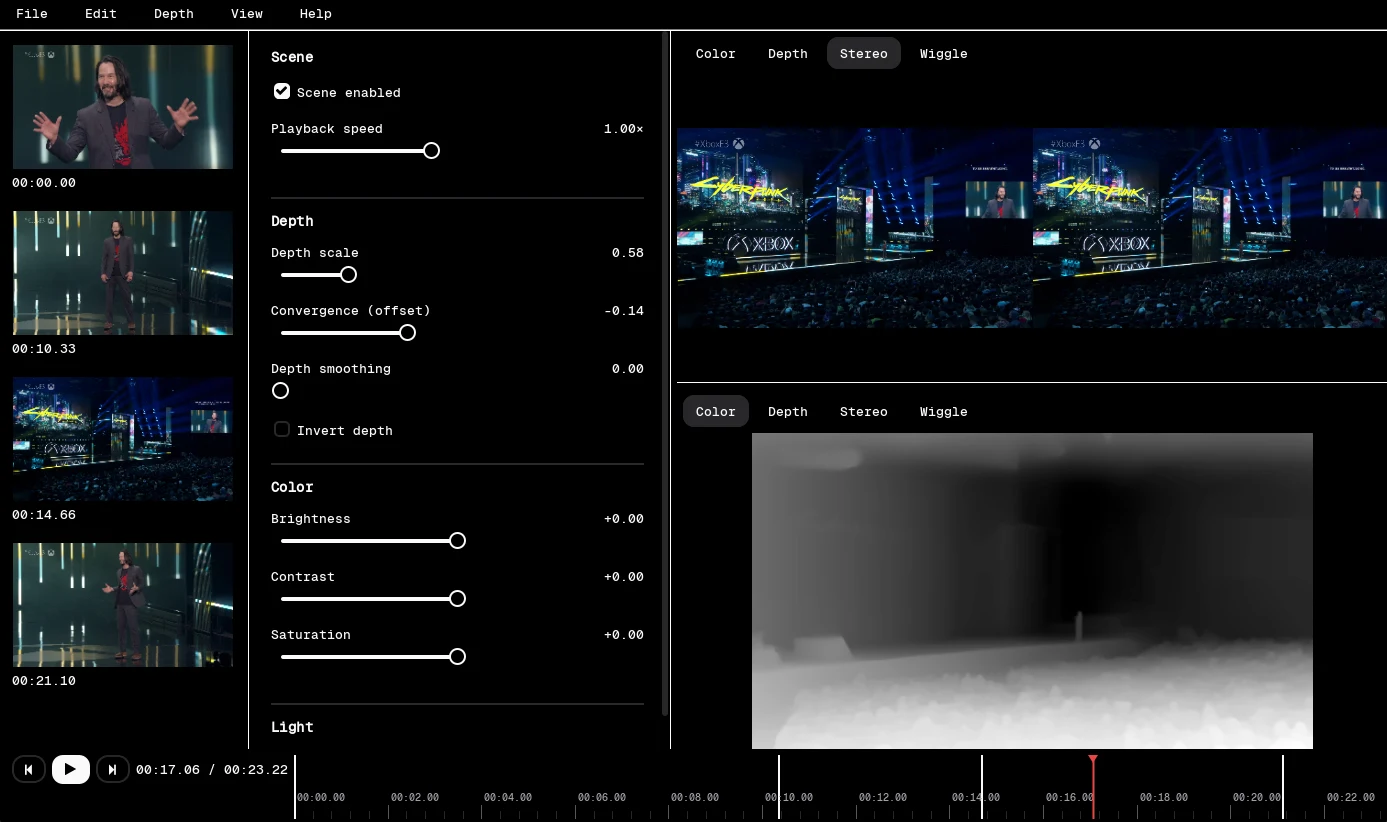Click the 0.58 depth scale value
Screen dimensions: 1387x822
tap(628, 253)
